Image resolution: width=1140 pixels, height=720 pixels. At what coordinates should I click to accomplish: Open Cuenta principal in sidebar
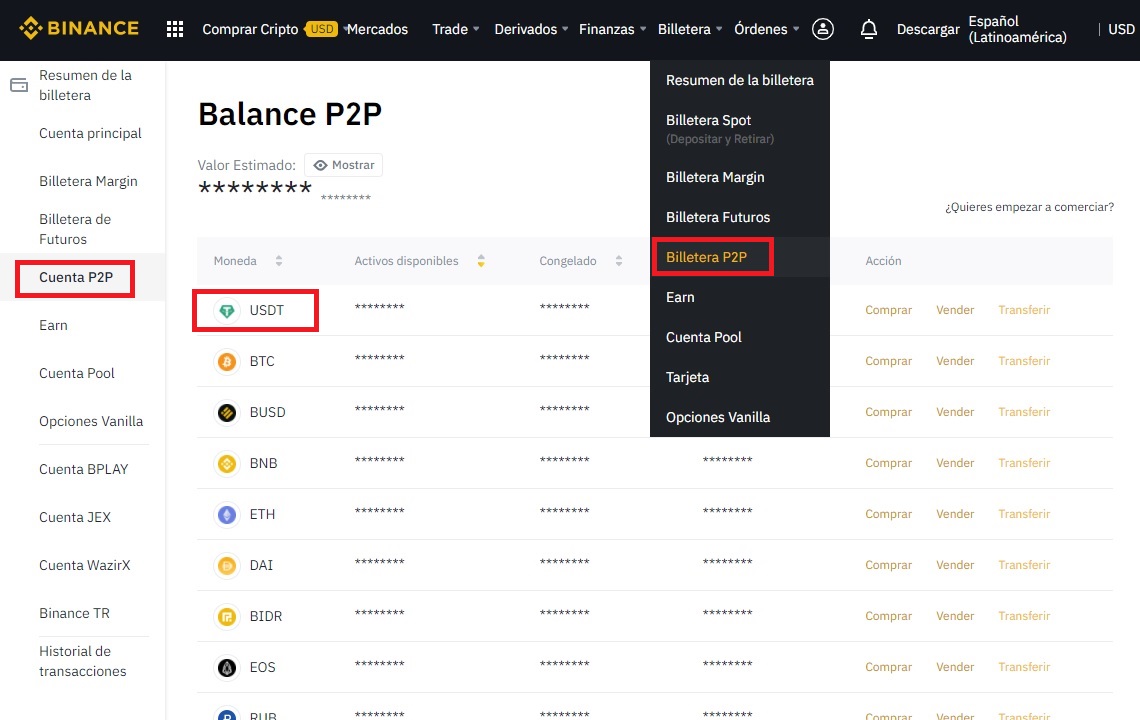coord(90,133)
